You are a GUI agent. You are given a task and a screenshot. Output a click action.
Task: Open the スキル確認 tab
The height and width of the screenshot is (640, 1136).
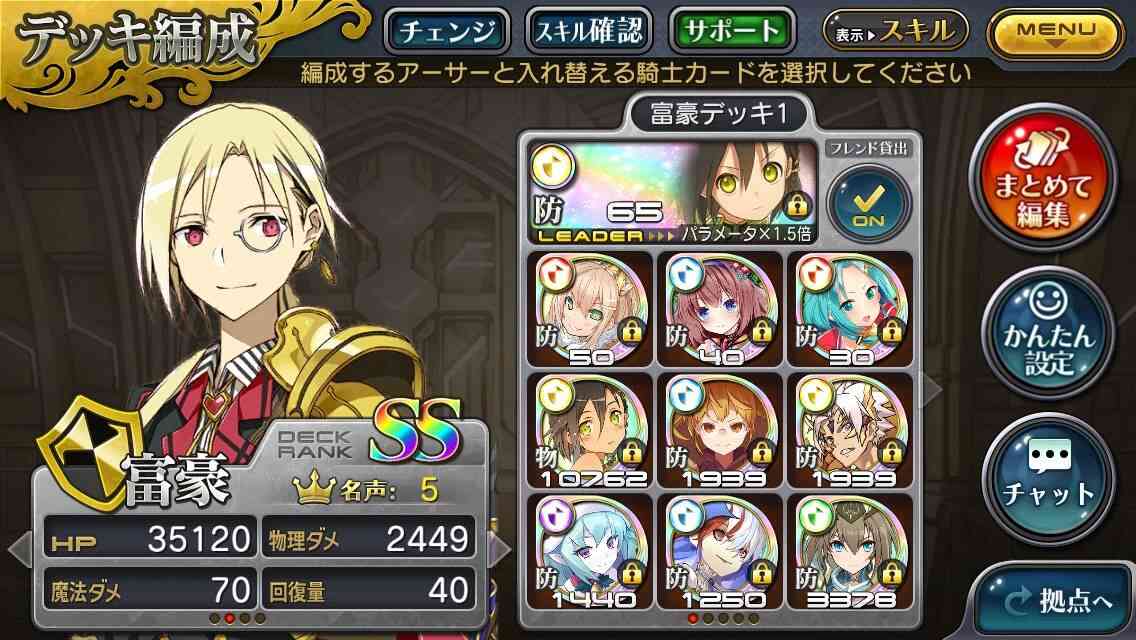coord(589,31)
